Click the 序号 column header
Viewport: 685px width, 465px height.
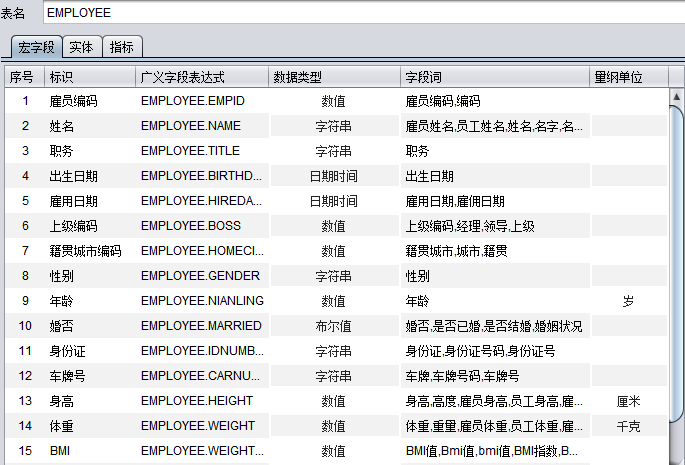[x=22, y=77]
